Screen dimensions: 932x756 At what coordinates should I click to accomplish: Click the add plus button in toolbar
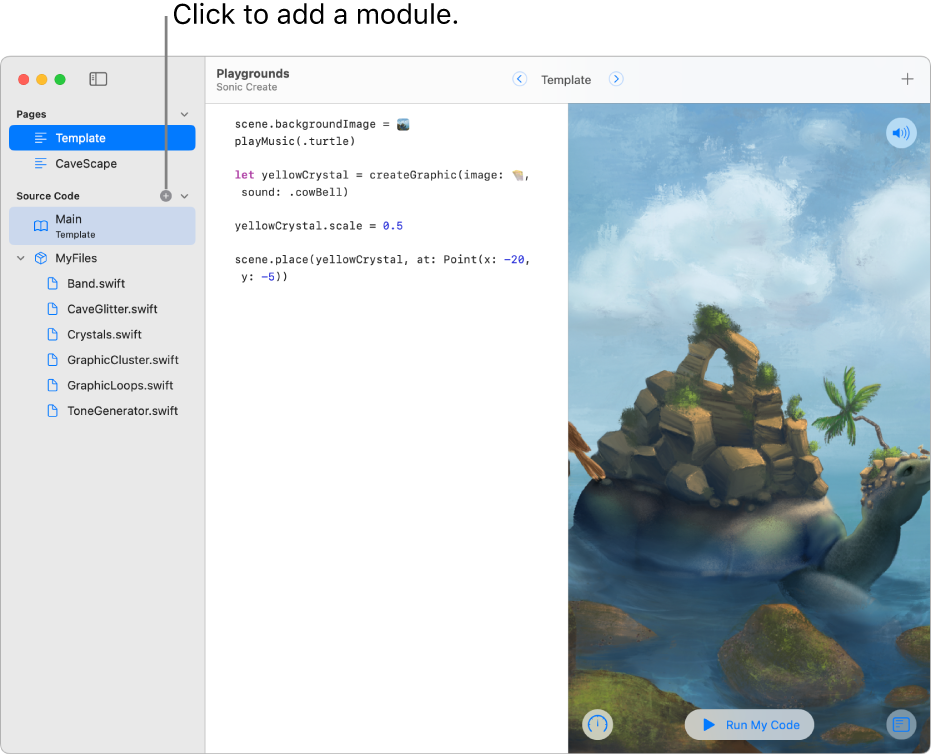[x=907, y=79]
